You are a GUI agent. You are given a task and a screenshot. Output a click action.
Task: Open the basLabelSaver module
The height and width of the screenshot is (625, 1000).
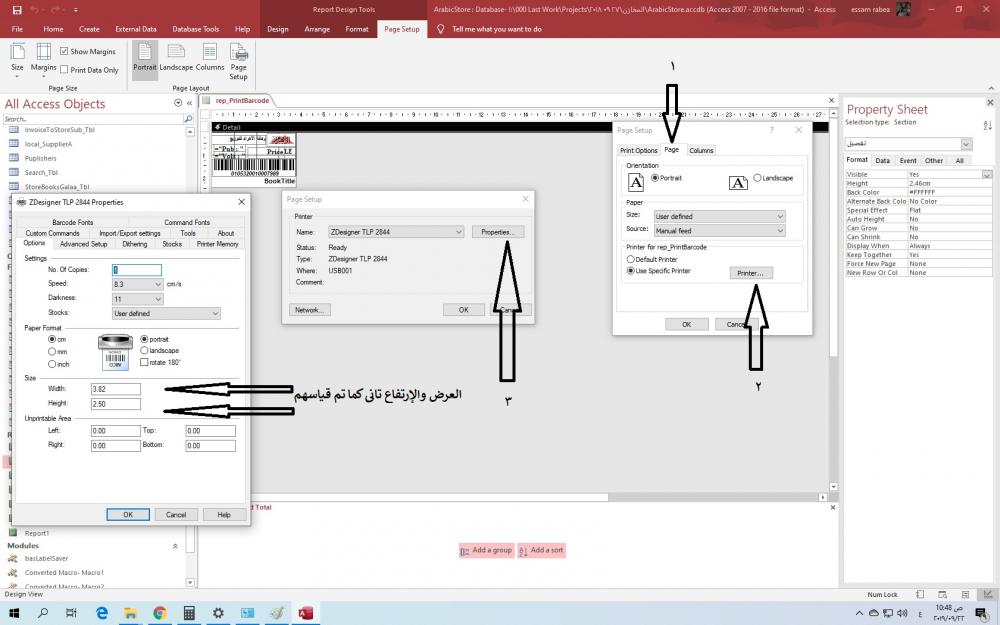click(46, 558)
